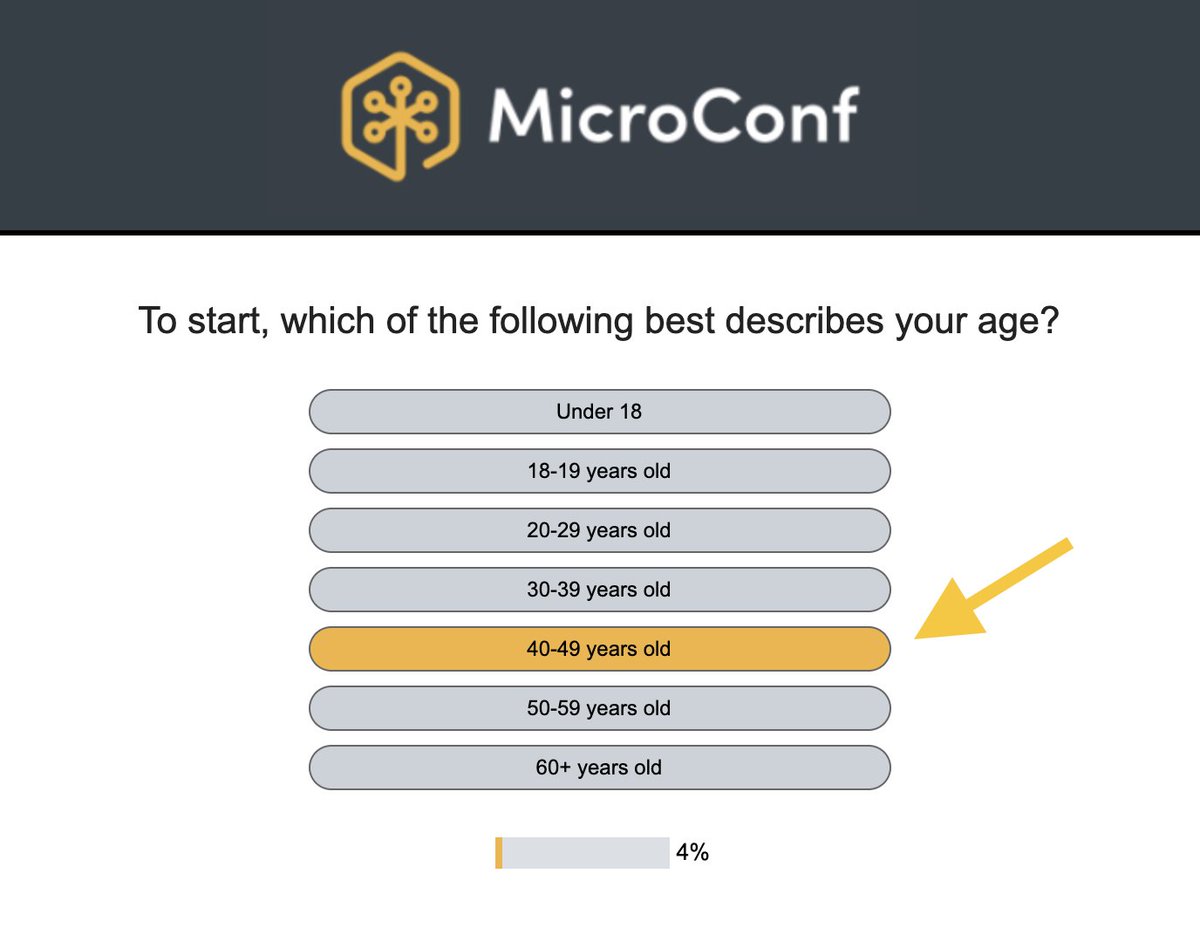The width and height of the screenshot is (1200, 928).
Task: Click the gray unfilled part of progress bar
Action: 585,853
